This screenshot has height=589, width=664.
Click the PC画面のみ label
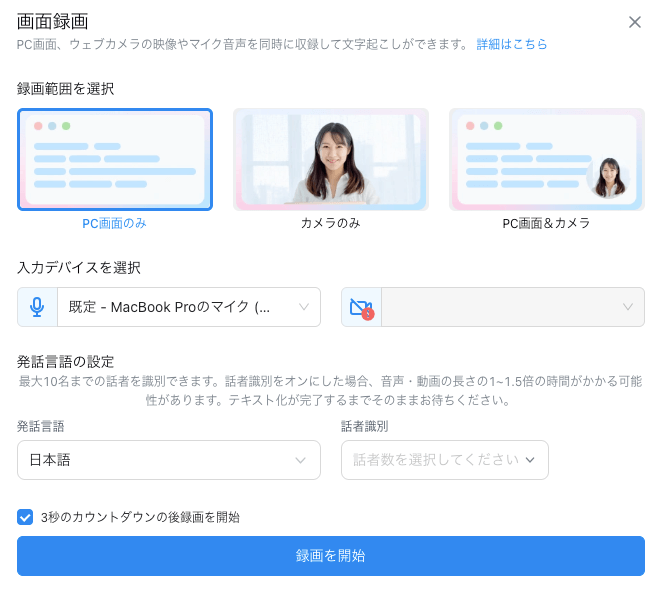(114, 223)
